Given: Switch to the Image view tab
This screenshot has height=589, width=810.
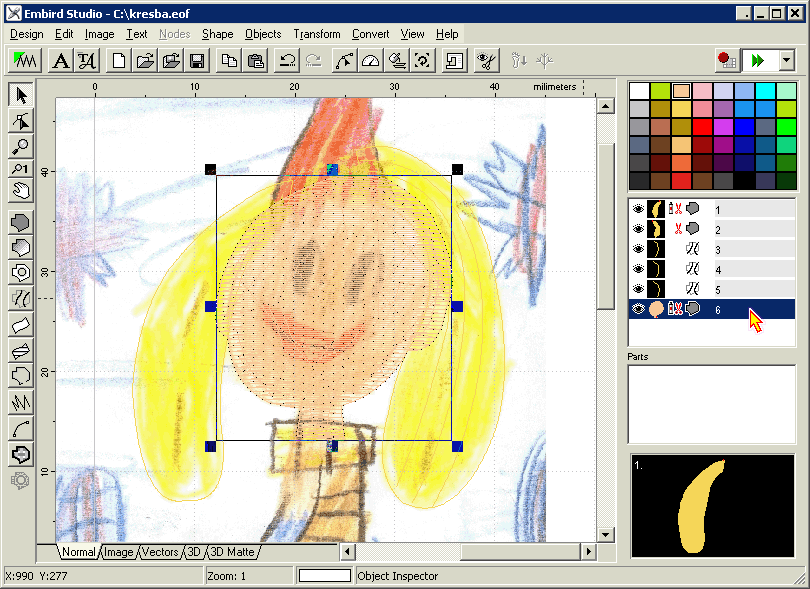Looking at the screenshot, I should pos(118,552).
